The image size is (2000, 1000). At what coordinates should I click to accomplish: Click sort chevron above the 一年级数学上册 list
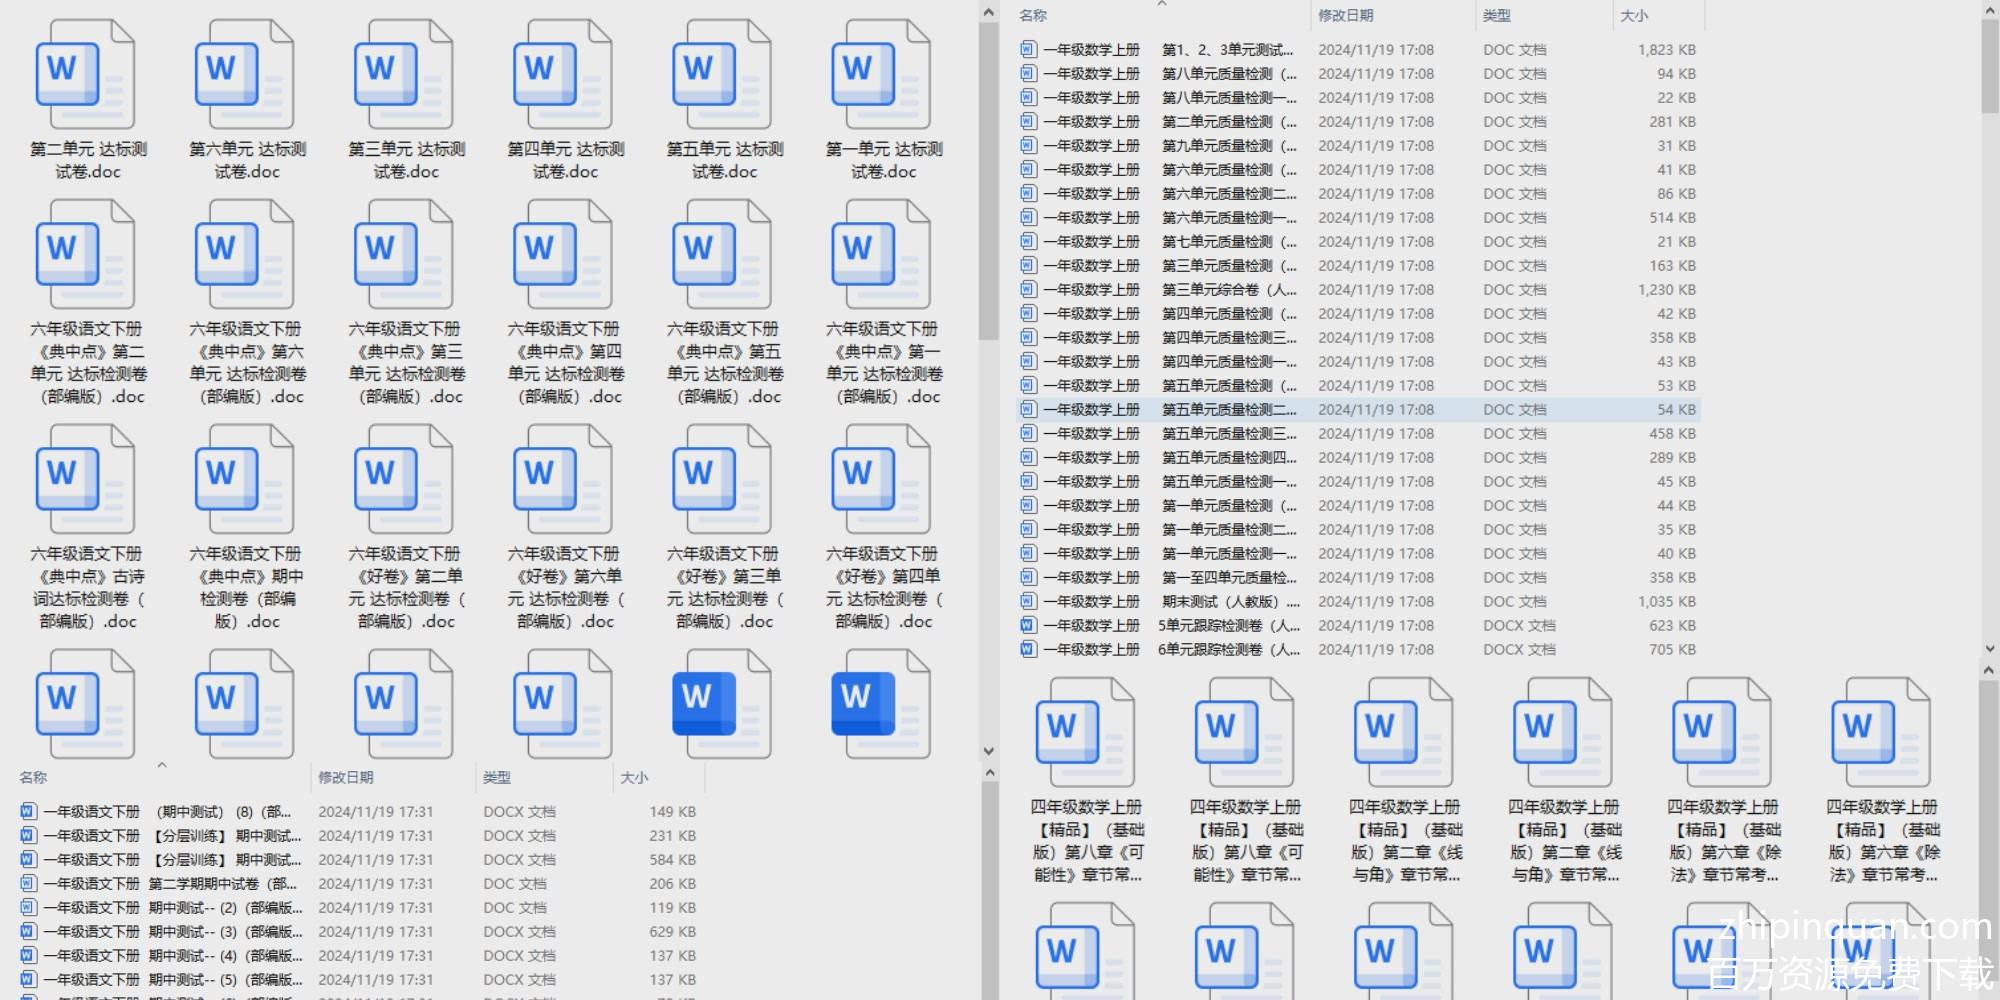point(1162,5)
